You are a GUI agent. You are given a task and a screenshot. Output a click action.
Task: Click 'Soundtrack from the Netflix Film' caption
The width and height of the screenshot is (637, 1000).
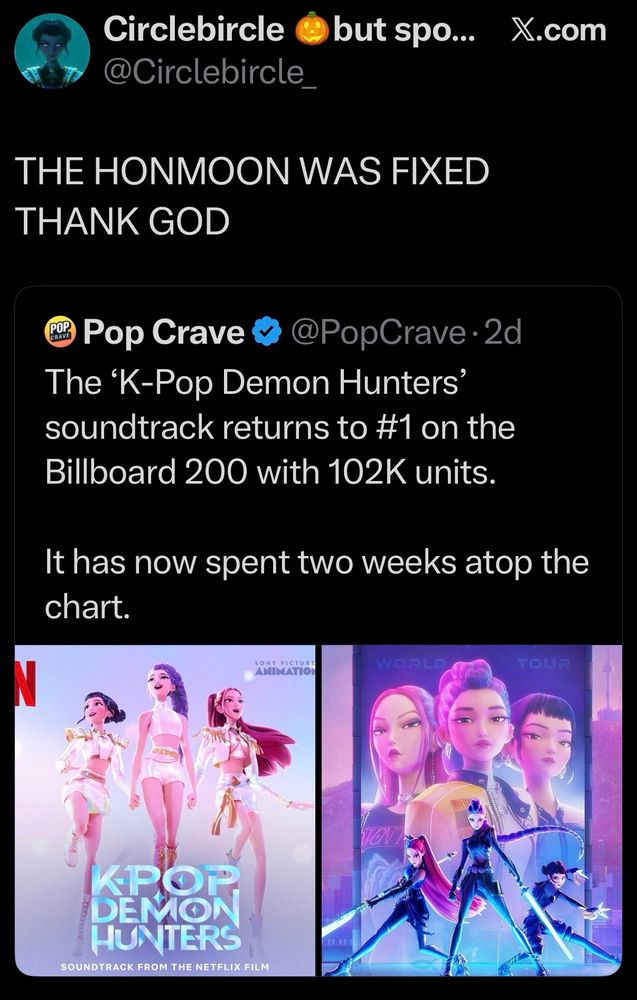pos(165,966)
